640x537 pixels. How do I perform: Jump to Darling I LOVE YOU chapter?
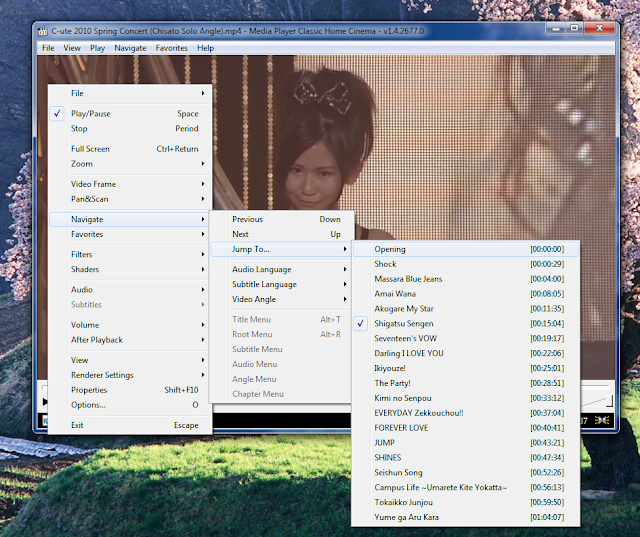[466, 353]
